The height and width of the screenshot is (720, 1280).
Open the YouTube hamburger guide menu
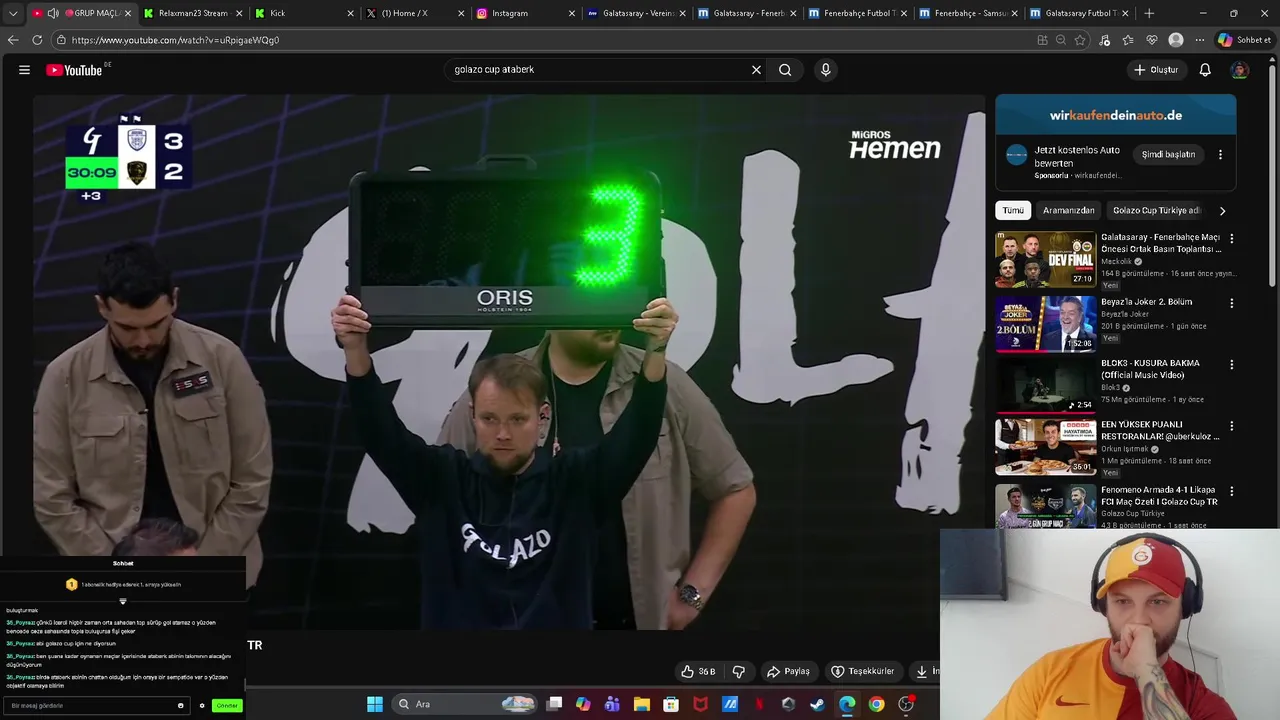[x=24, y=70]
